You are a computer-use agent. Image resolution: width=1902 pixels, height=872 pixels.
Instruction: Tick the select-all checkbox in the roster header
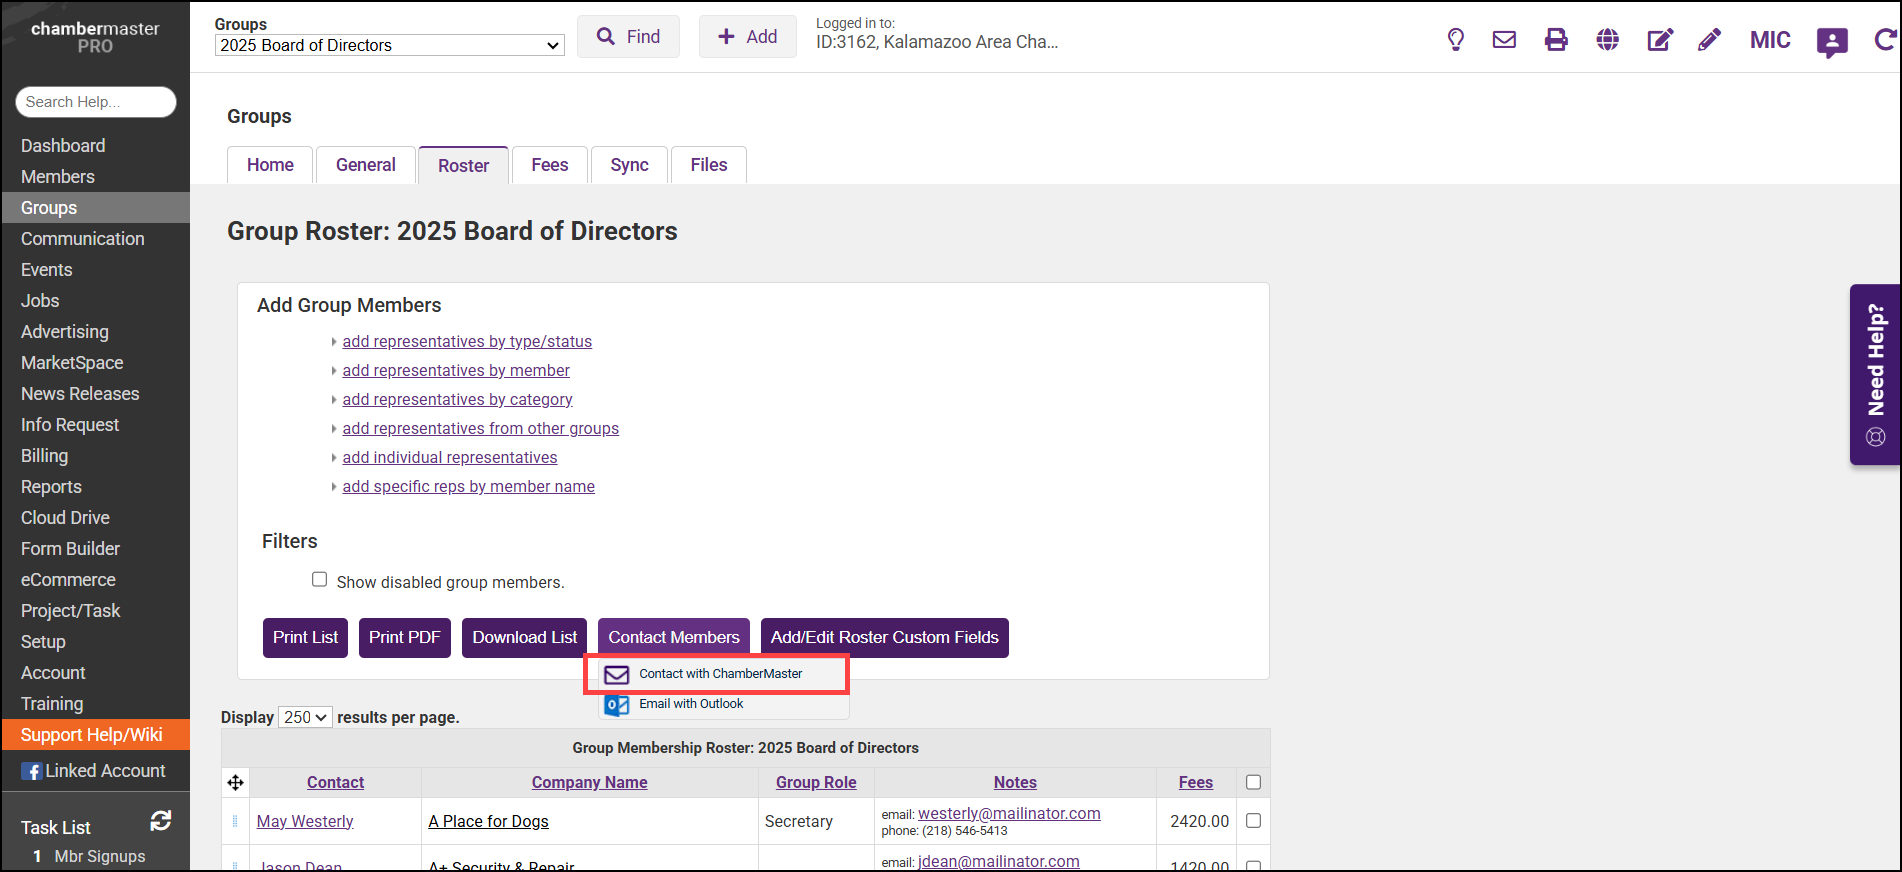1253,782
